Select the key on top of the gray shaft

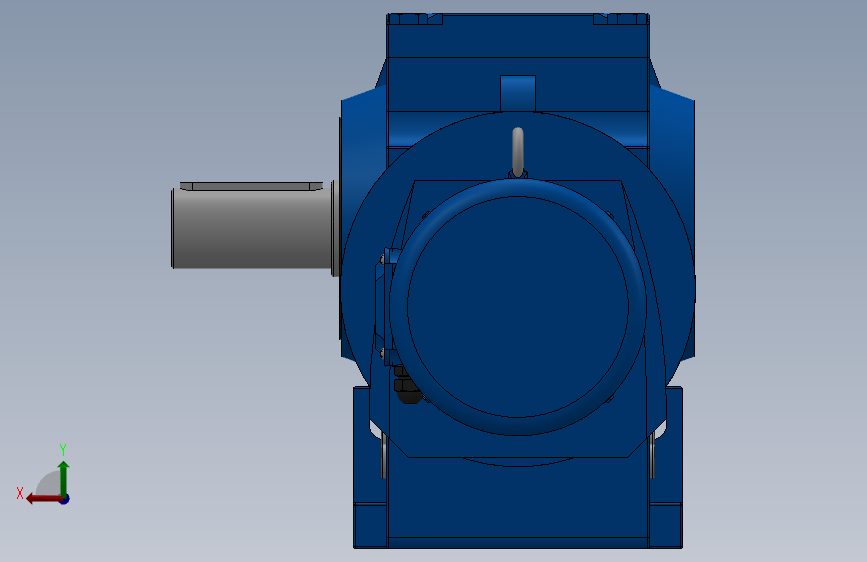(x=252, y=186)
